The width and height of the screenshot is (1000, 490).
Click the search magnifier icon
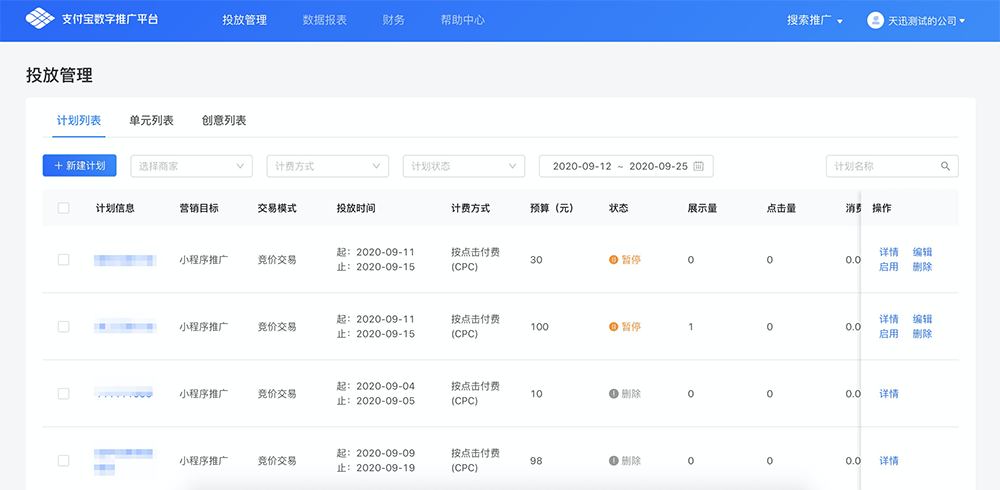[945, 166]
